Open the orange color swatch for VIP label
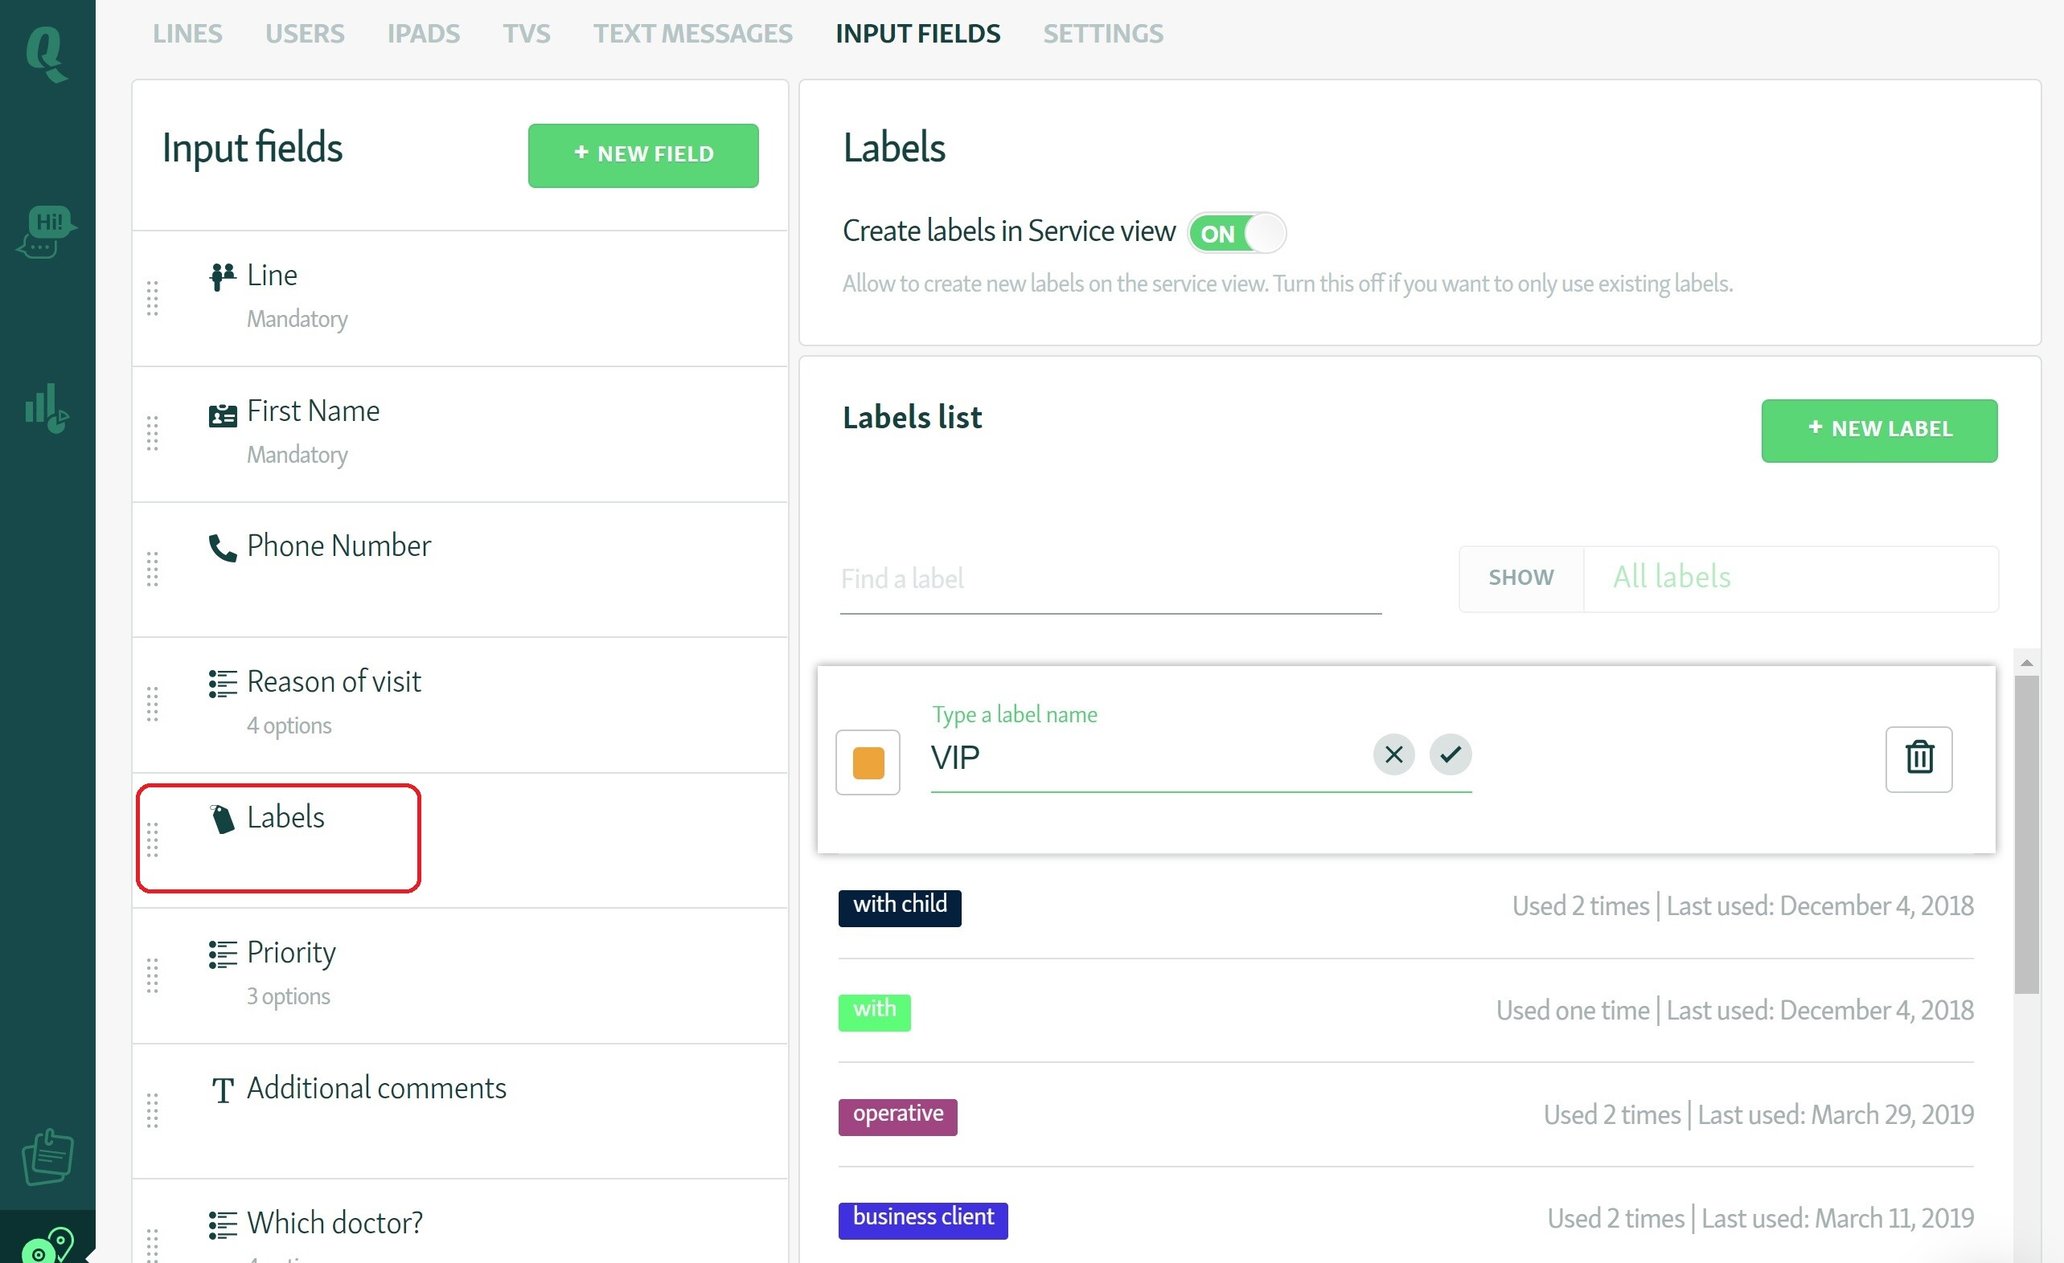This screenshot has width=2064, height=1263. point(868,762)
